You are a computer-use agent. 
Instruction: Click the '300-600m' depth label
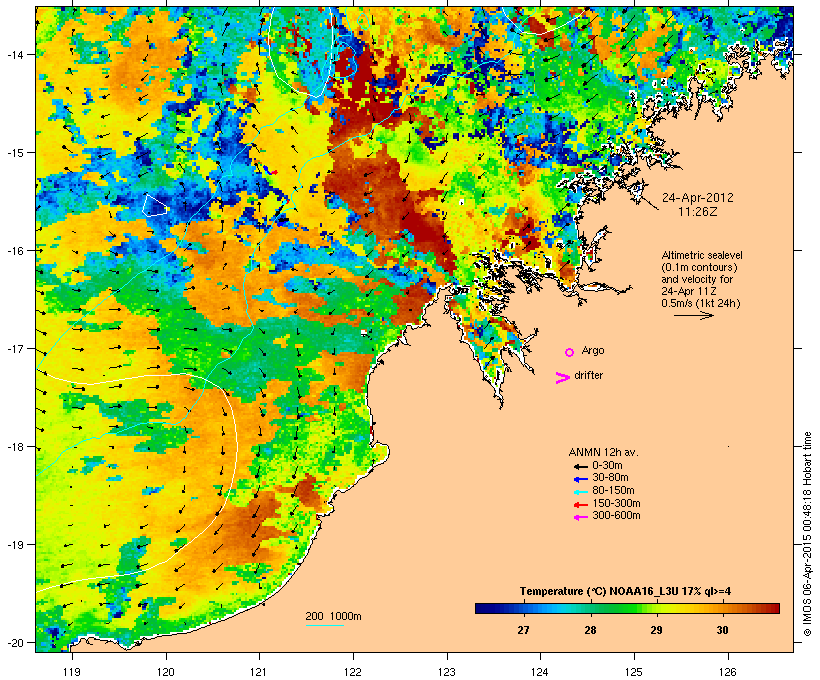pos(616,516)
